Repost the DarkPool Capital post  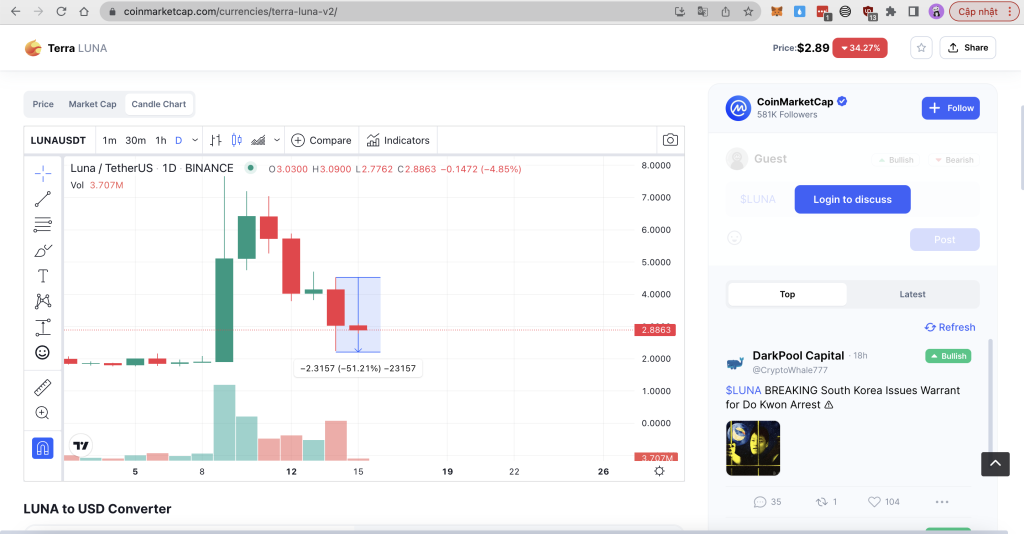tap(826, 501)
